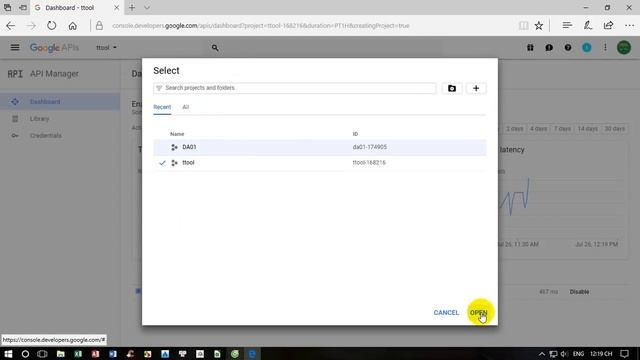640x360 pixels.
Task: Open a new browser tab with plus
Action: 132,7
